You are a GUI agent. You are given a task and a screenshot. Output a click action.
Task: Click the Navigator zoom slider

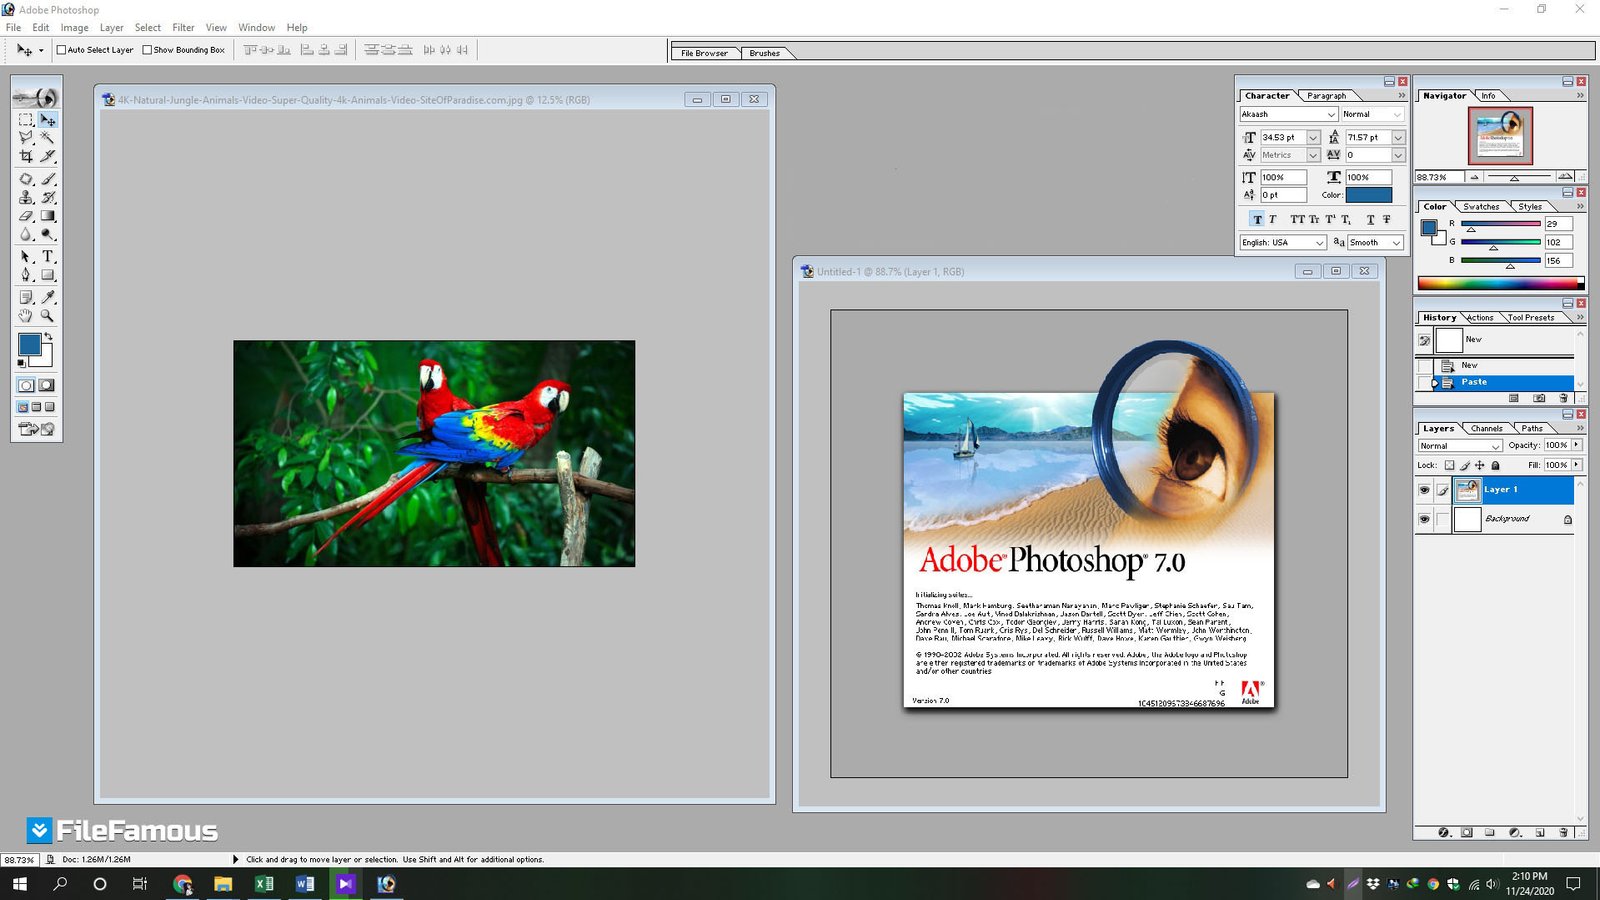point(1514,177)
